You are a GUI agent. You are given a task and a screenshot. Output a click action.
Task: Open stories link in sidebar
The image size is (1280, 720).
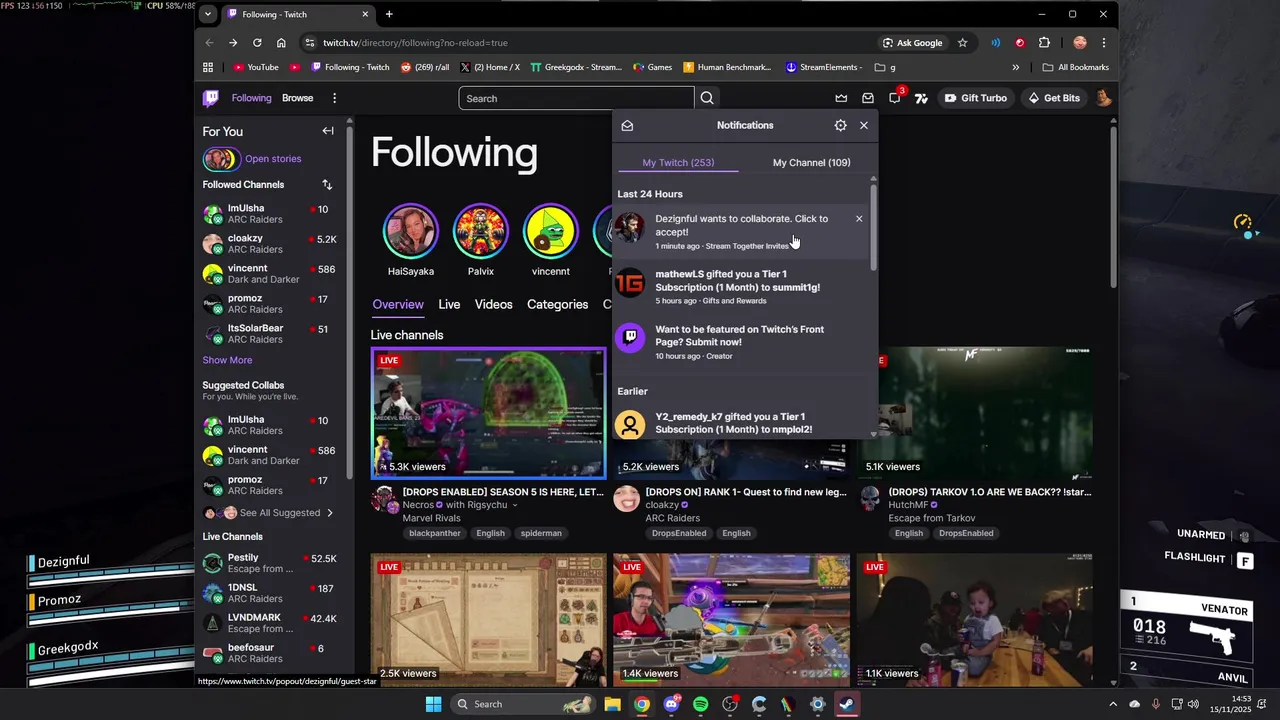pyautogui.click(x=273, y=159)
